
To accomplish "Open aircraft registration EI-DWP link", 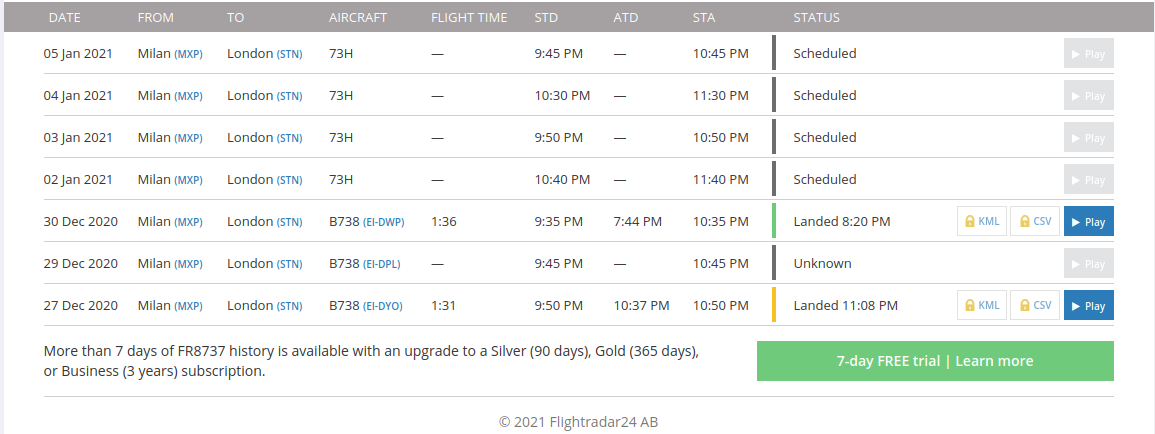I will [383, 222].
